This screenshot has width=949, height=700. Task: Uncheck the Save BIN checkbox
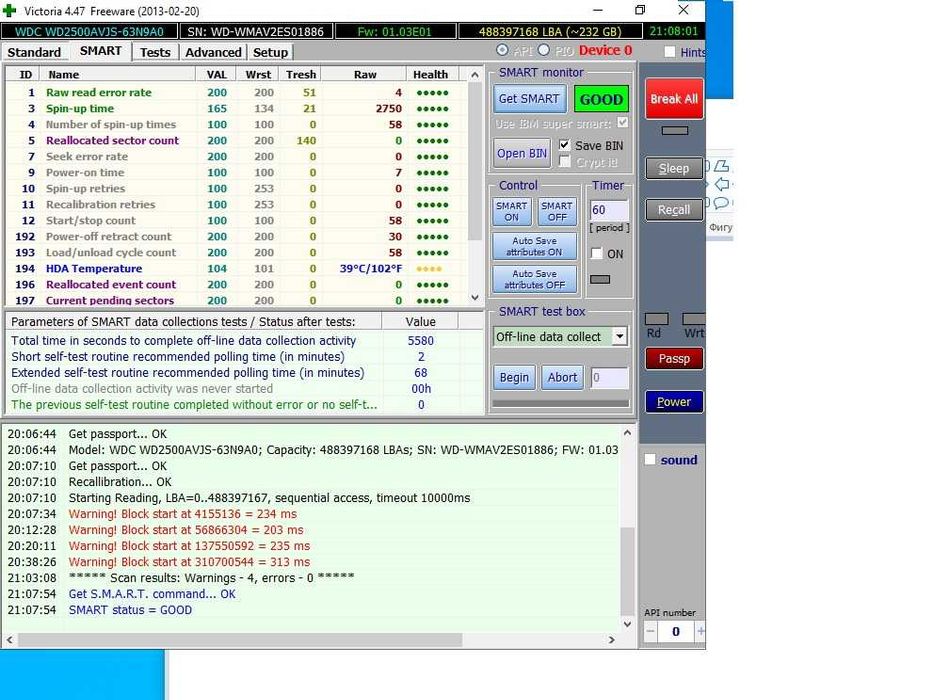pos(564,145)
